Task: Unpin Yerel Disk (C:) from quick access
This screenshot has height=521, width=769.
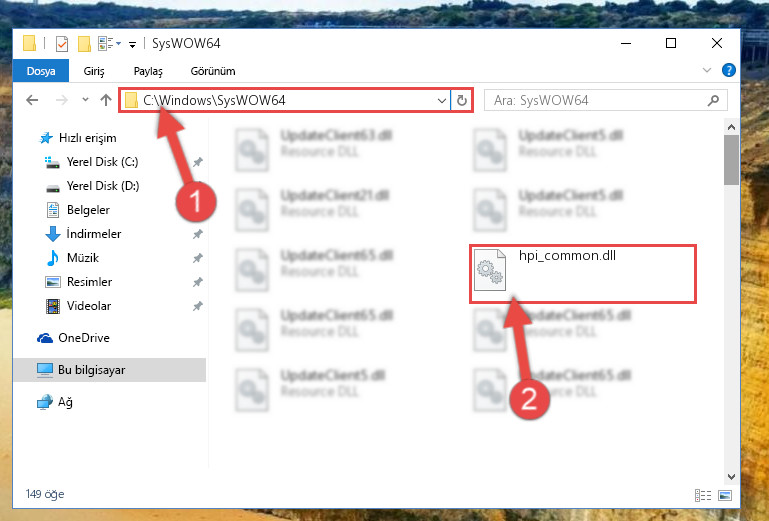Action: tap(198, 162)
